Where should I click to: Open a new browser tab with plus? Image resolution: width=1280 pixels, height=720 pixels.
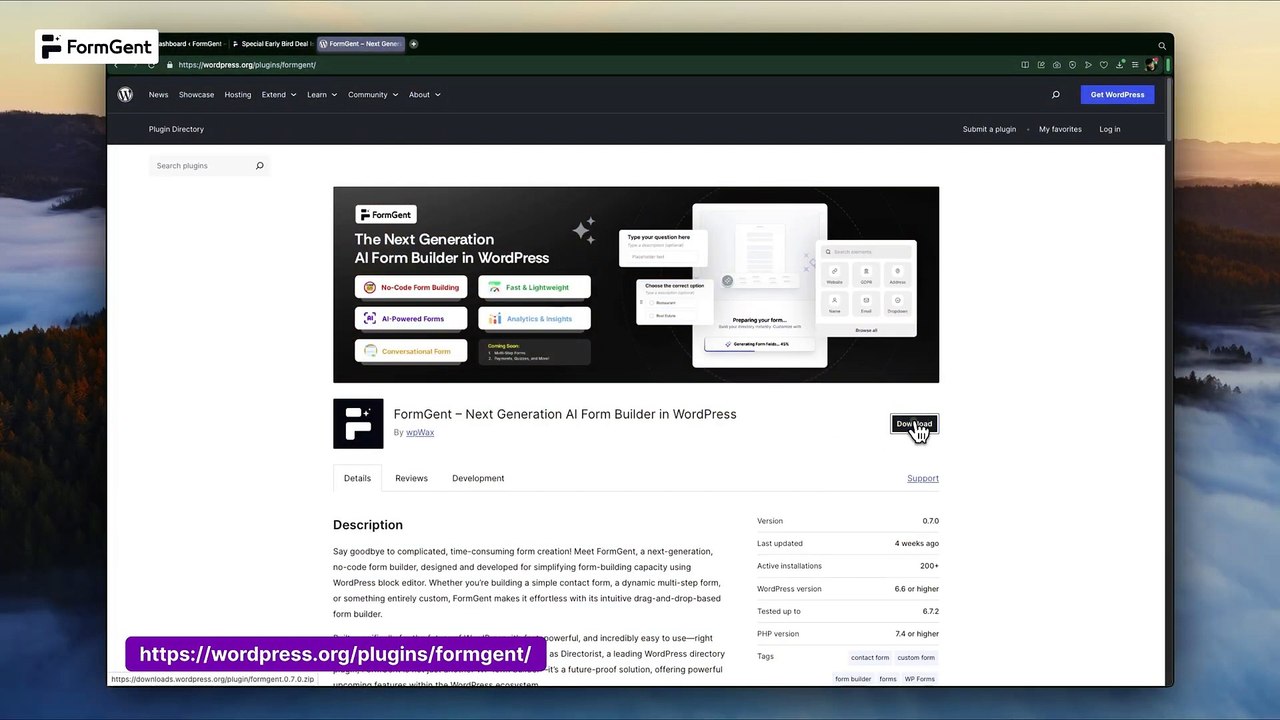(x=413, y=44)
